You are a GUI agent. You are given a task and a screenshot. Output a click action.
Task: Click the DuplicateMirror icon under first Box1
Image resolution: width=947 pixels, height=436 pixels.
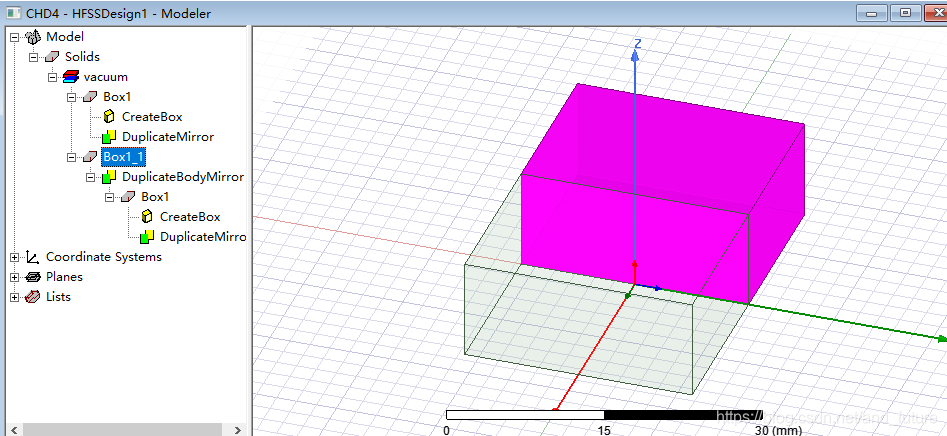tap(109, 136)
